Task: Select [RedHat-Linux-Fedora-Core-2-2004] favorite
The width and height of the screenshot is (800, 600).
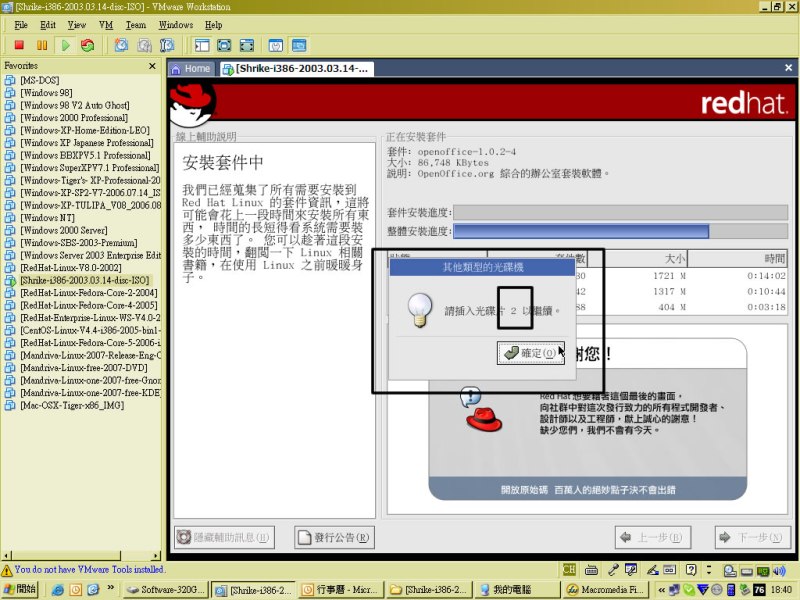Action: [x=89, y=292]
